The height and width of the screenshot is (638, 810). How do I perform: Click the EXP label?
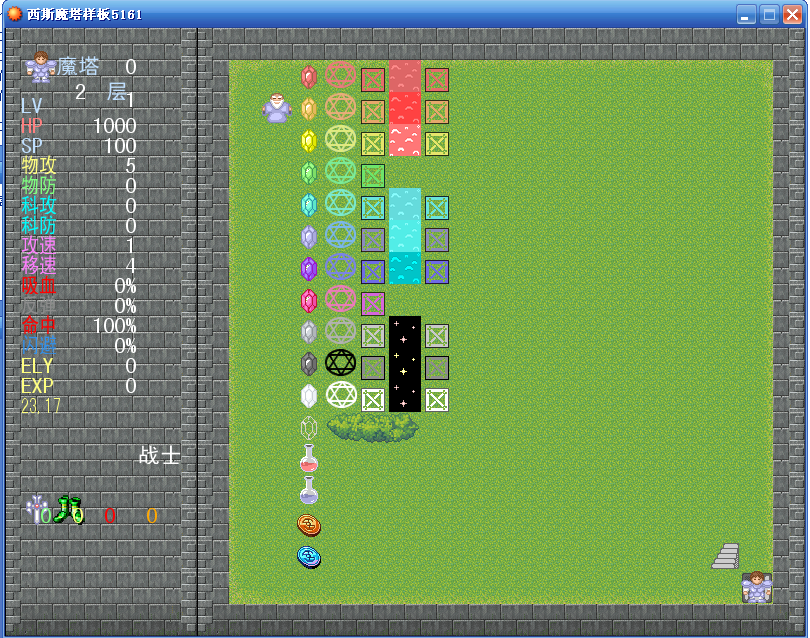click(37, 386)
